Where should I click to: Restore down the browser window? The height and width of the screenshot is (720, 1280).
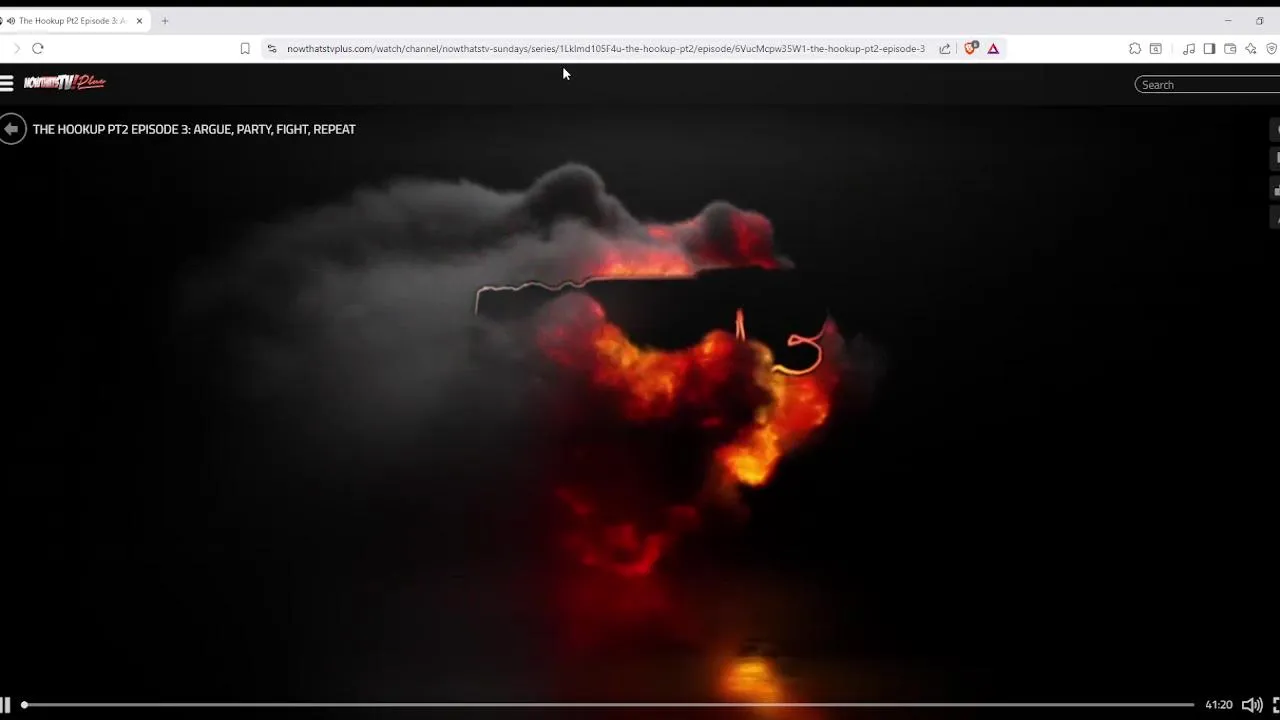coord(1259,21)
